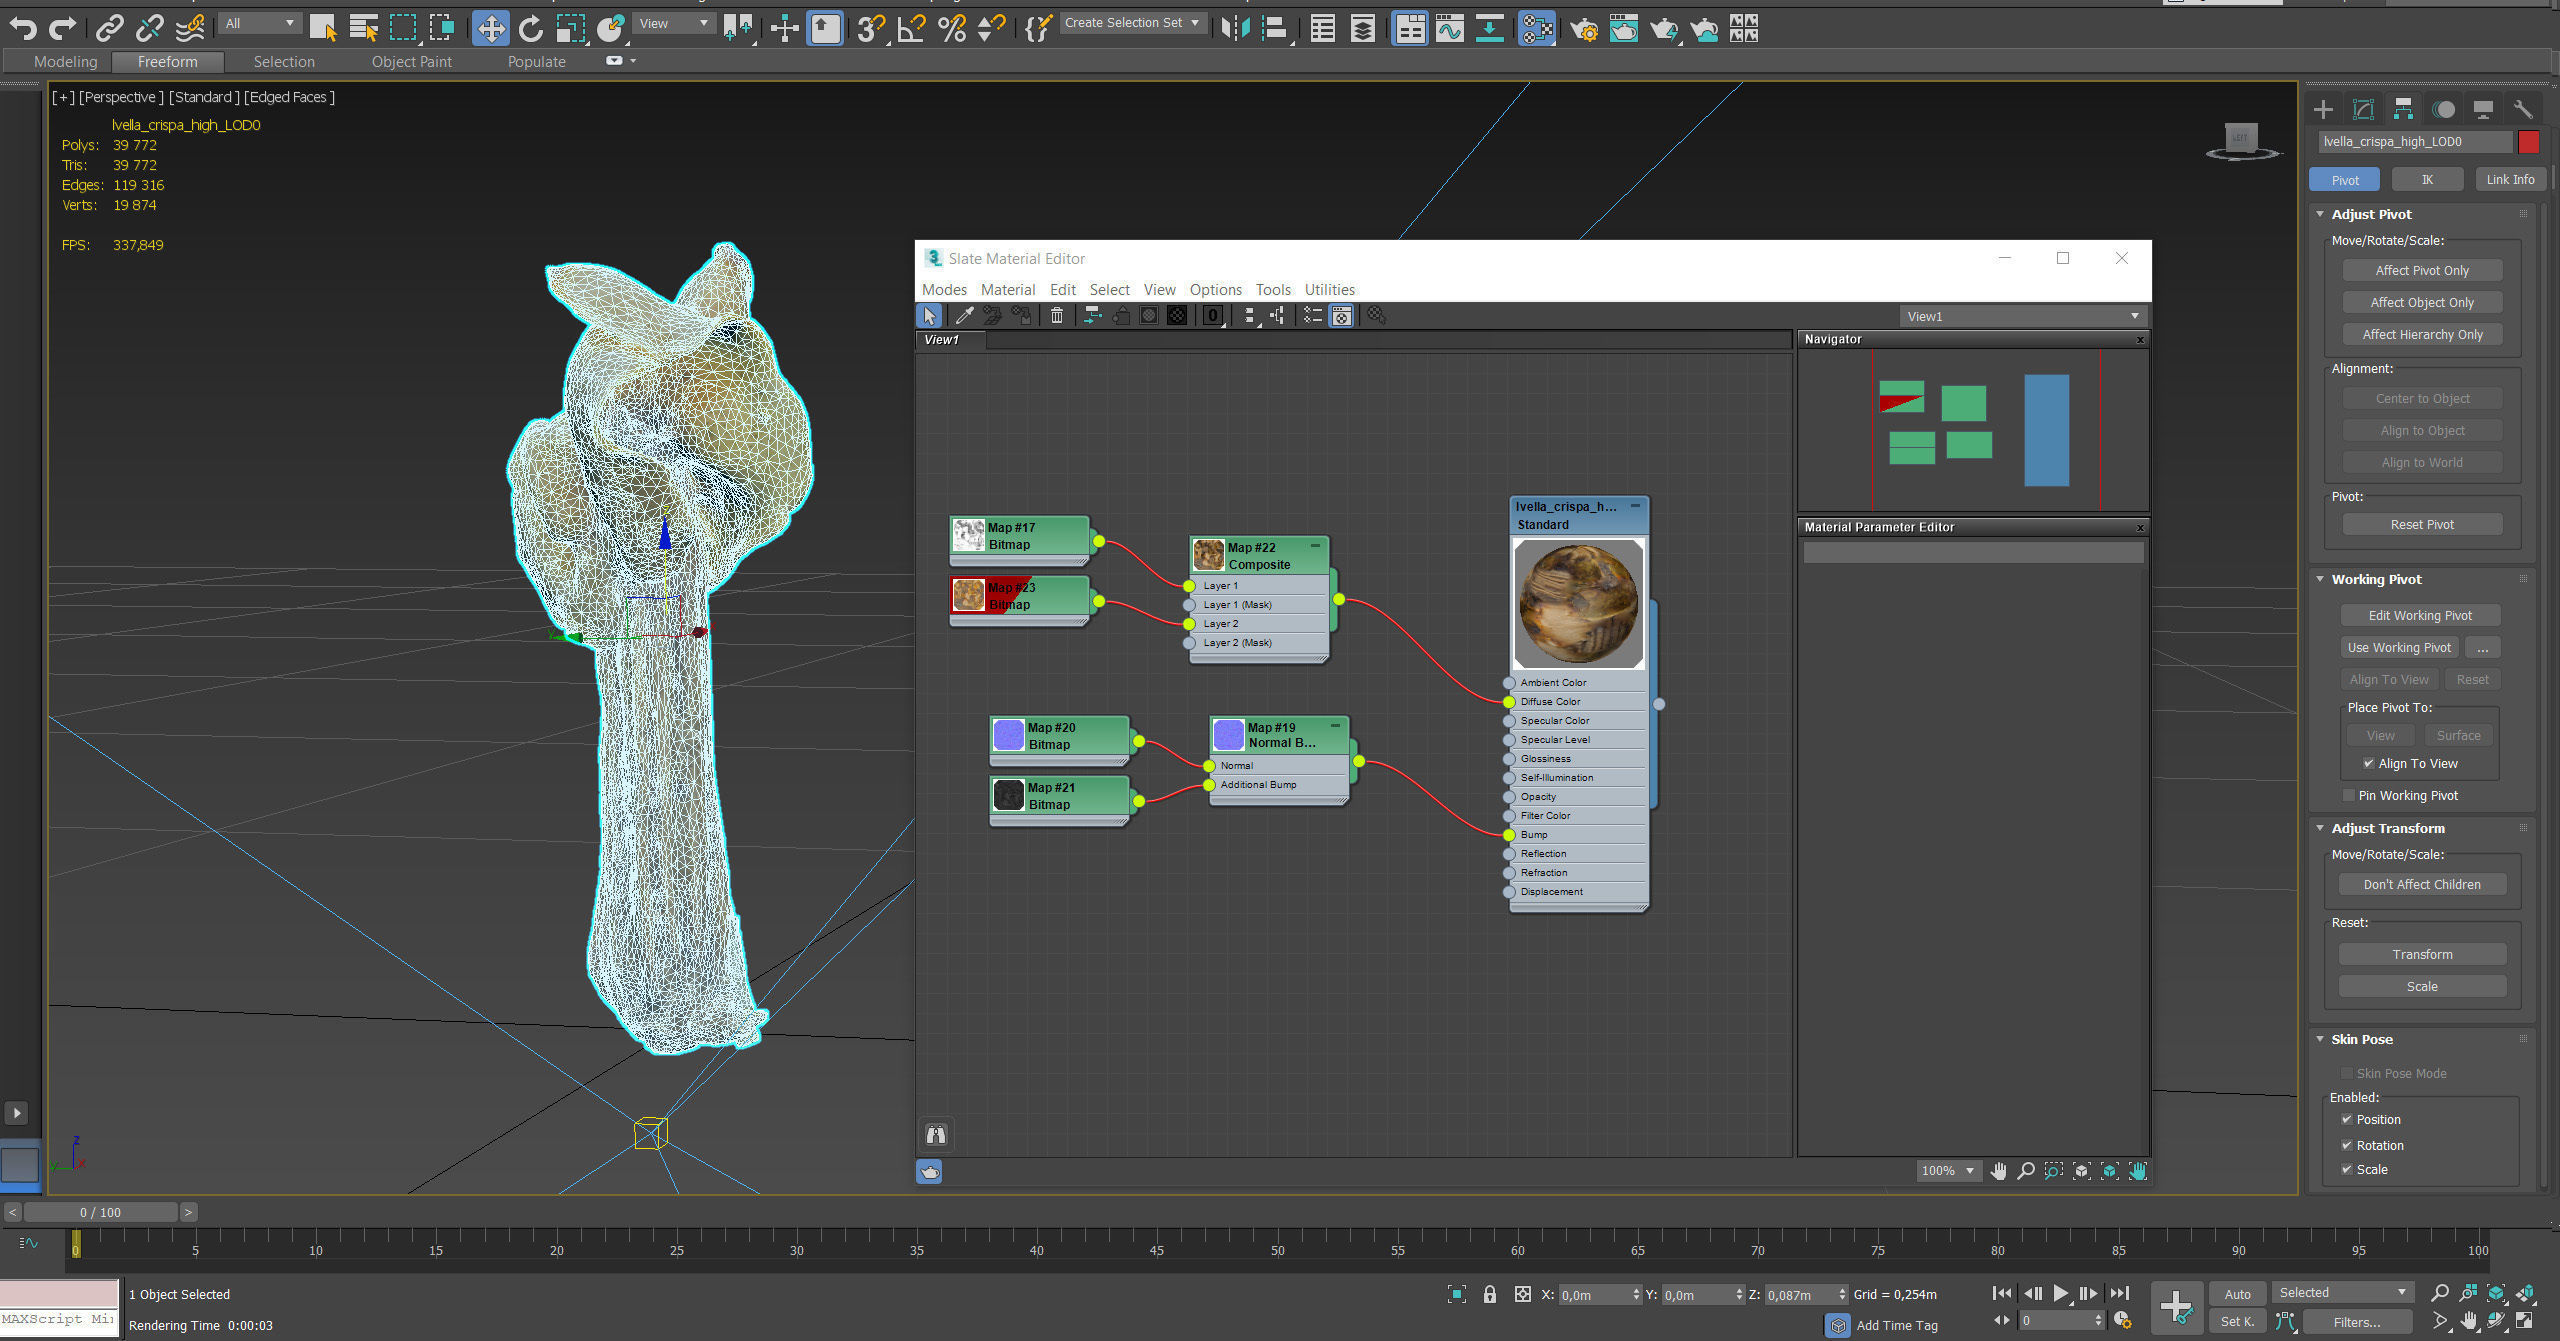The height and width of the screenshot is (1341, 2560).
Task: Uncheck the Rotation checkbox under Enabled
Action: [x=2346, y=1145]
